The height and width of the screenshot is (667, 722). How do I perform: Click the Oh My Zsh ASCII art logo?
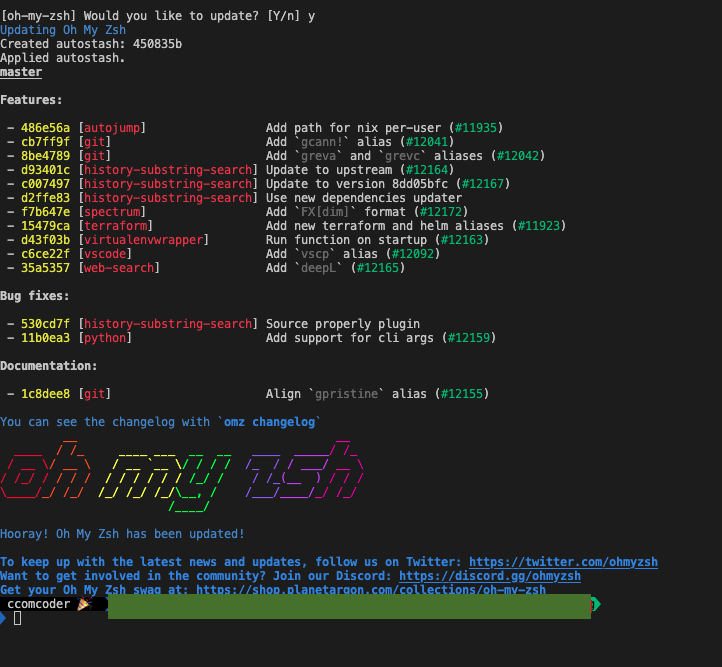click(182, 476)
